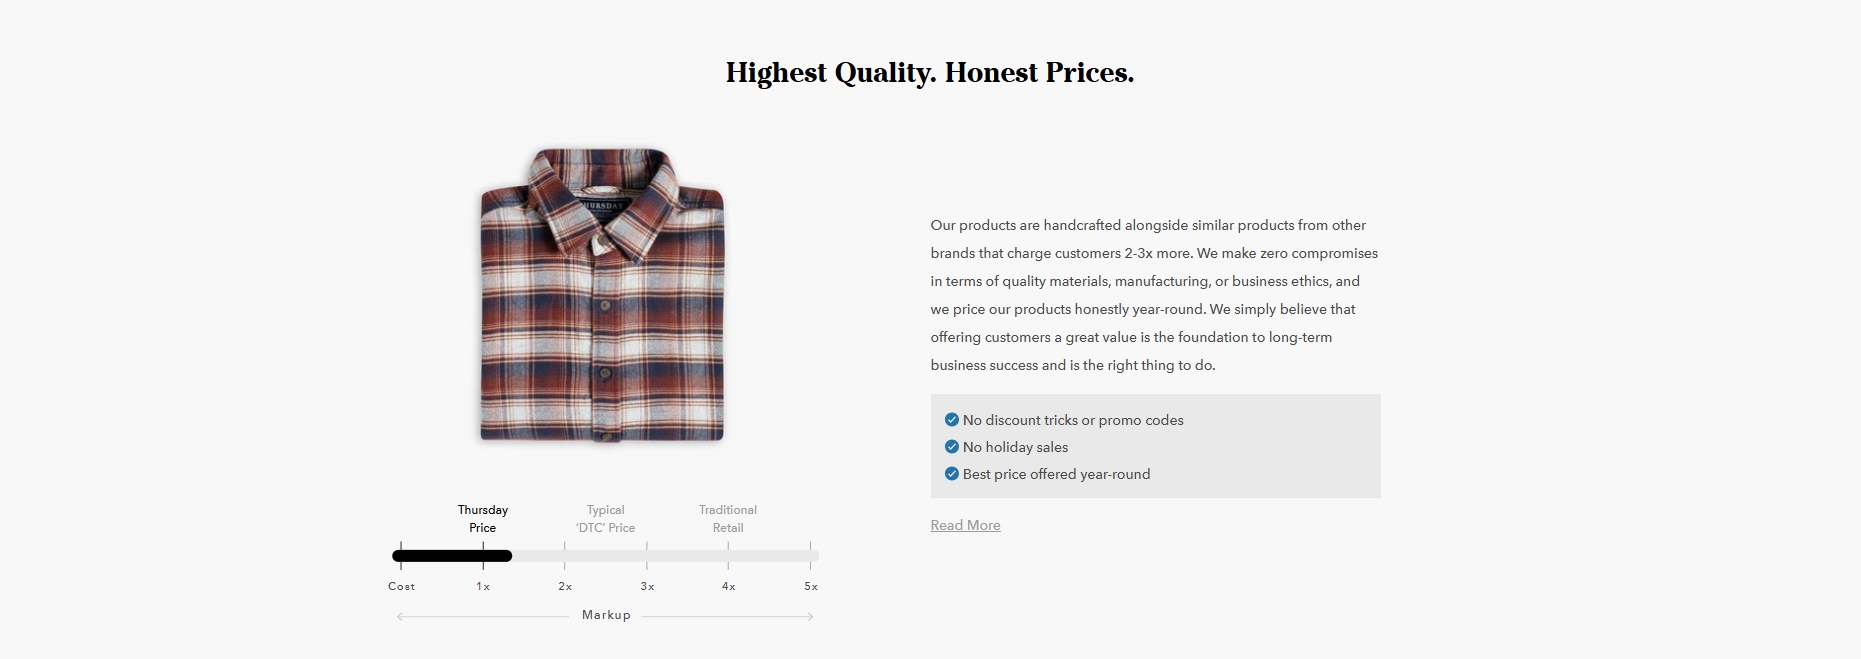Select the Typical 'DTC' Price label

pos(605,519)
